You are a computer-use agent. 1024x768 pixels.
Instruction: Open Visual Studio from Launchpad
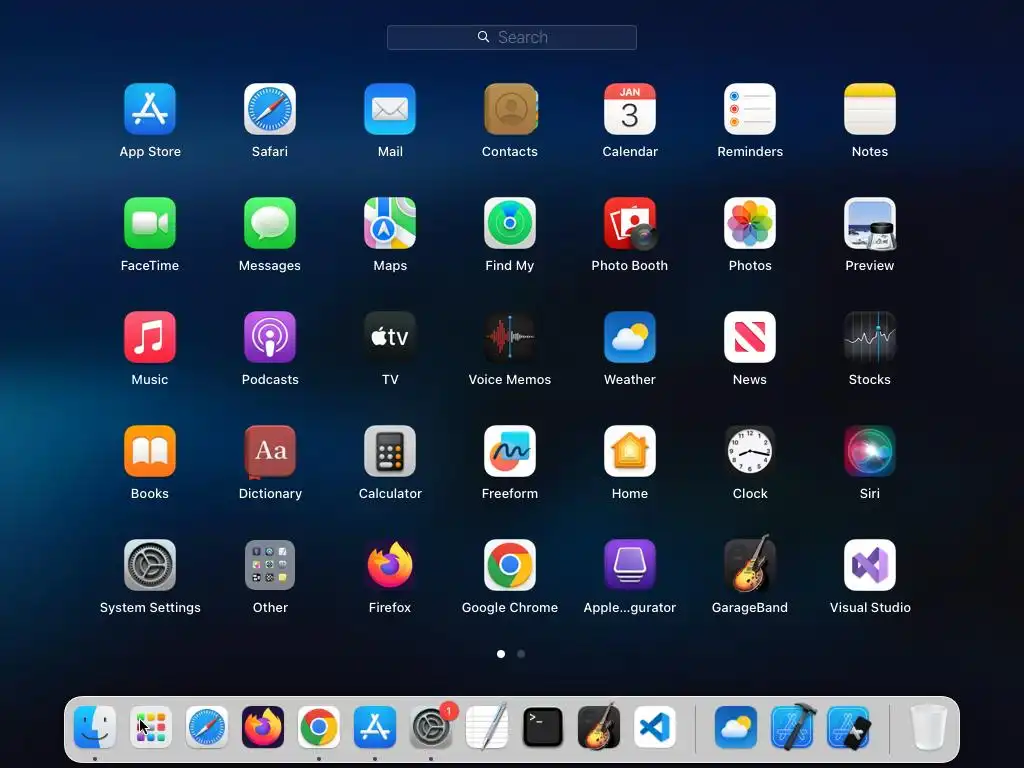point(870,565)
